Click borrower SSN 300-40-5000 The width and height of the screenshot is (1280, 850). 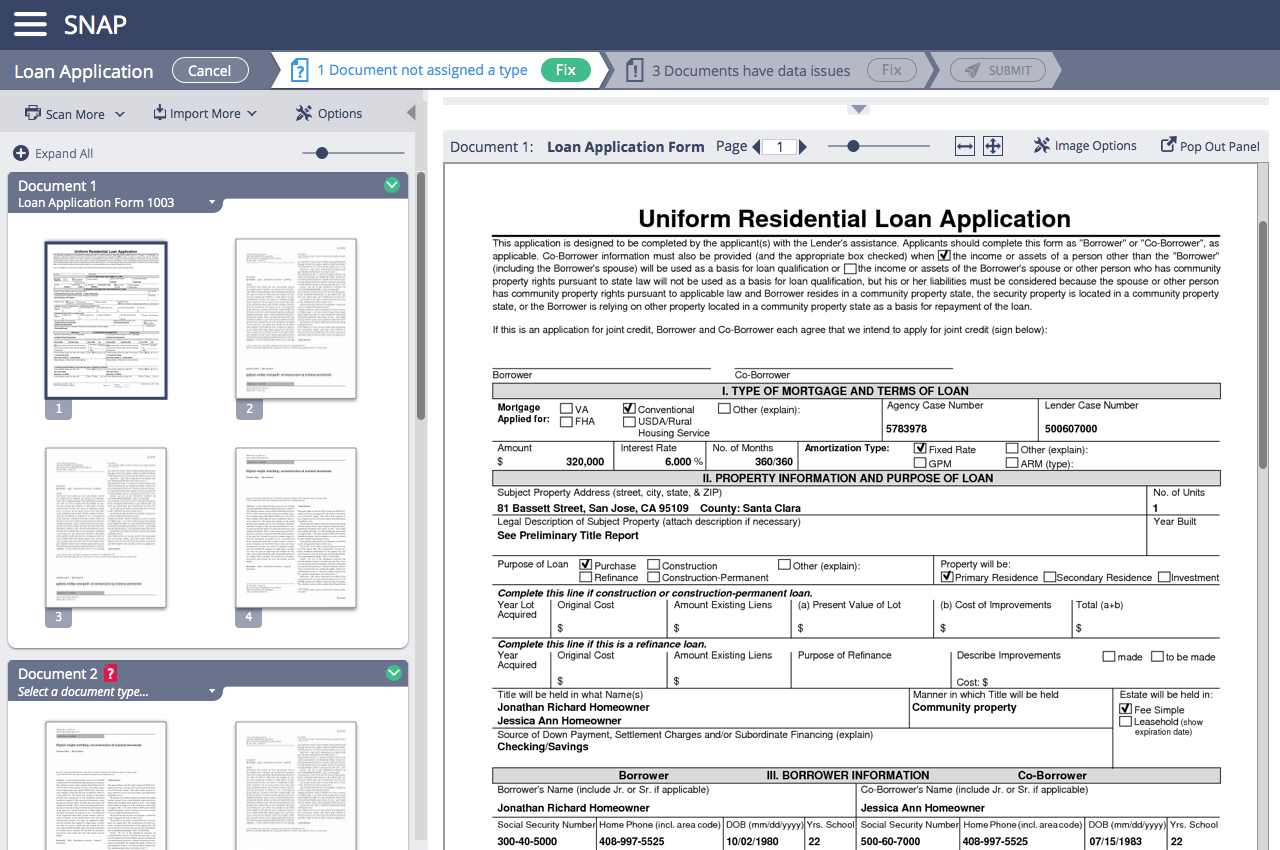coord(527,842)
